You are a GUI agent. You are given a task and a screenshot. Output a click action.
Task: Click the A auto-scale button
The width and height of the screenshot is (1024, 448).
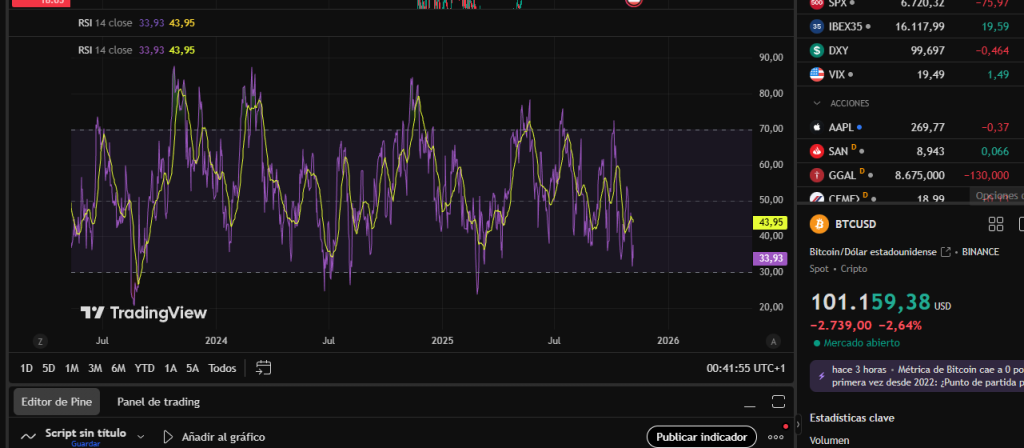coord(773,340)
